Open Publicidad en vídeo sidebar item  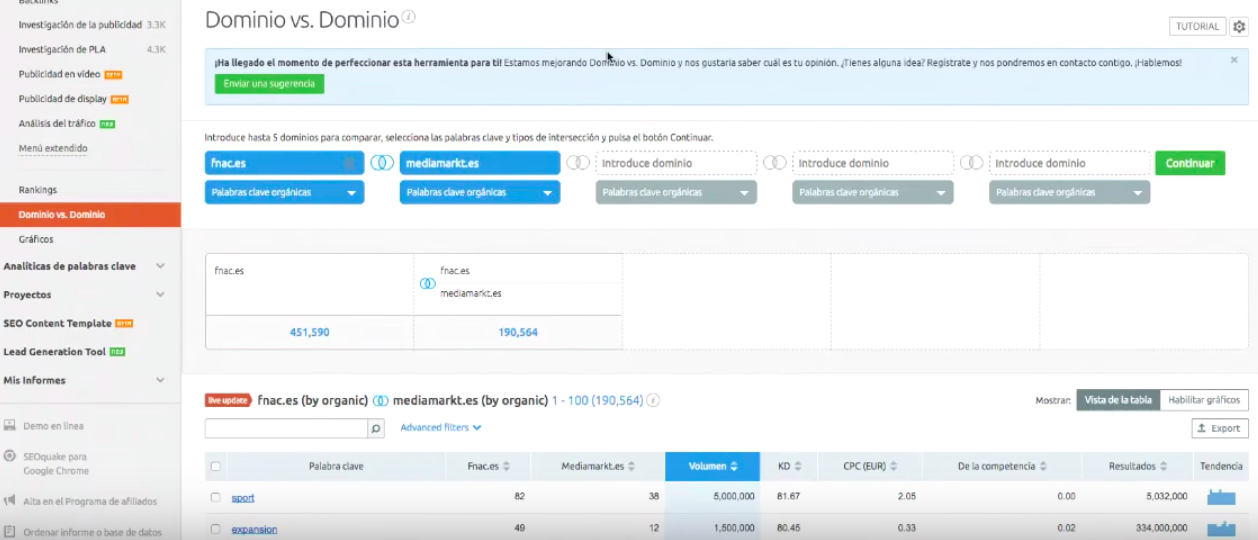[x=59, y=74]
